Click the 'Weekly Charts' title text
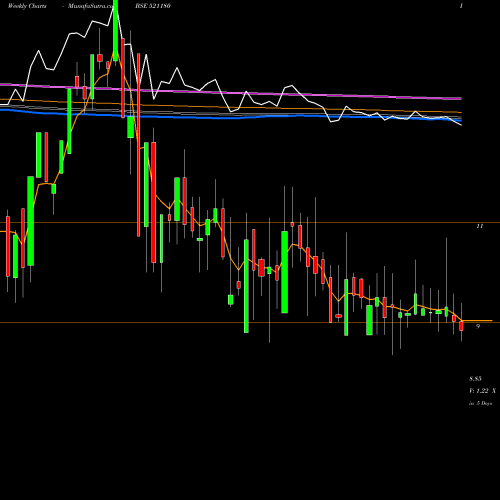 click(27, 6)
